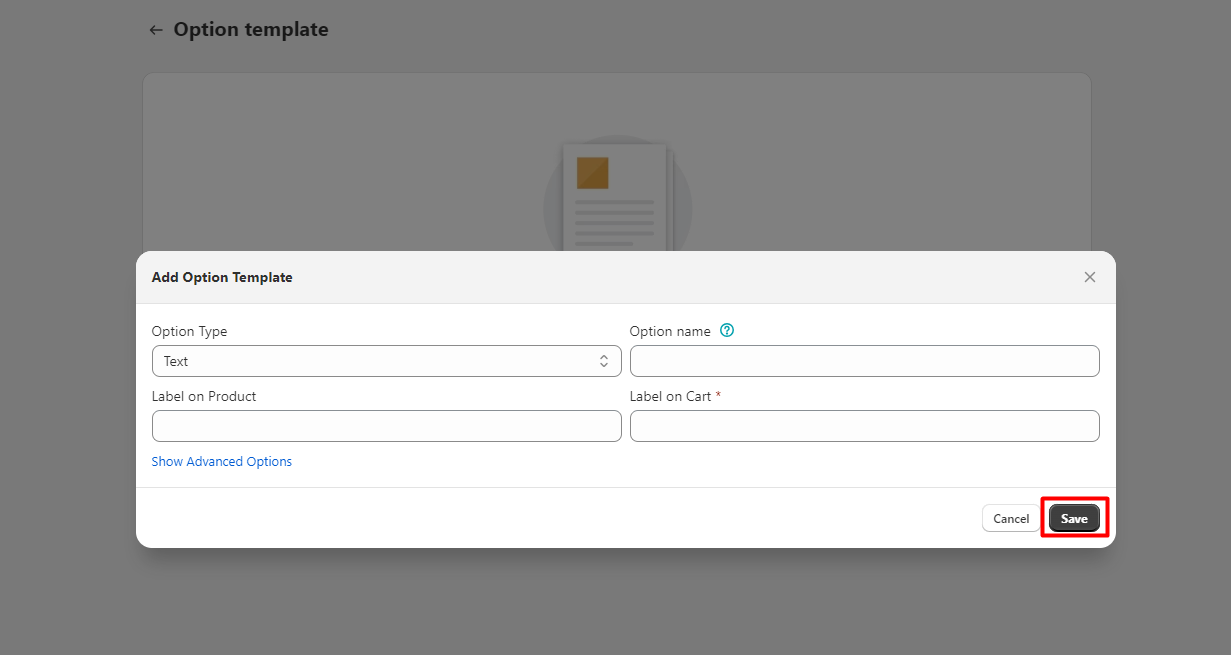Click the up-down chevron in Option Type field

click(604, 361)
